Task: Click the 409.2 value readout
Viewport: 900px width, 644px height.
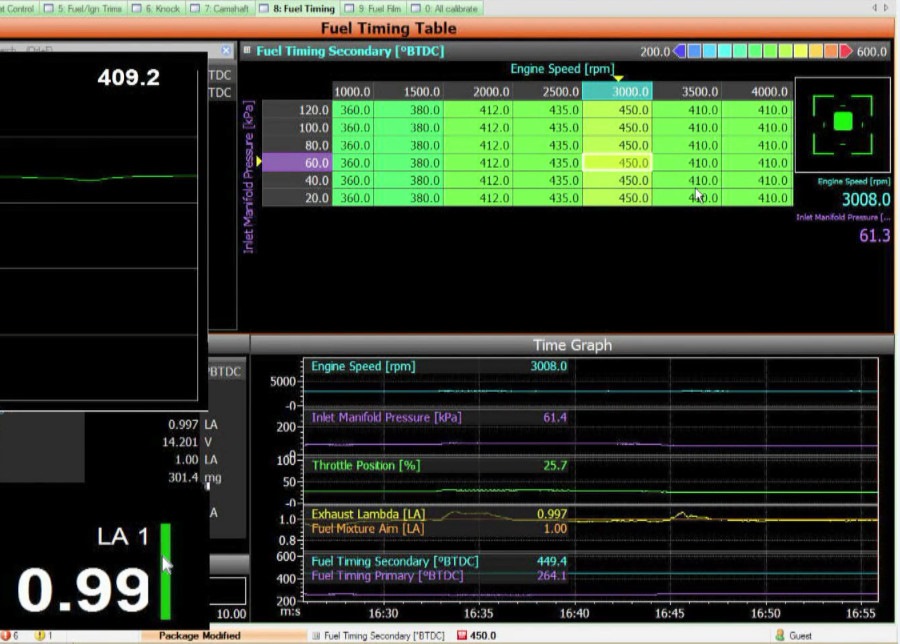Action: point(129,77)
